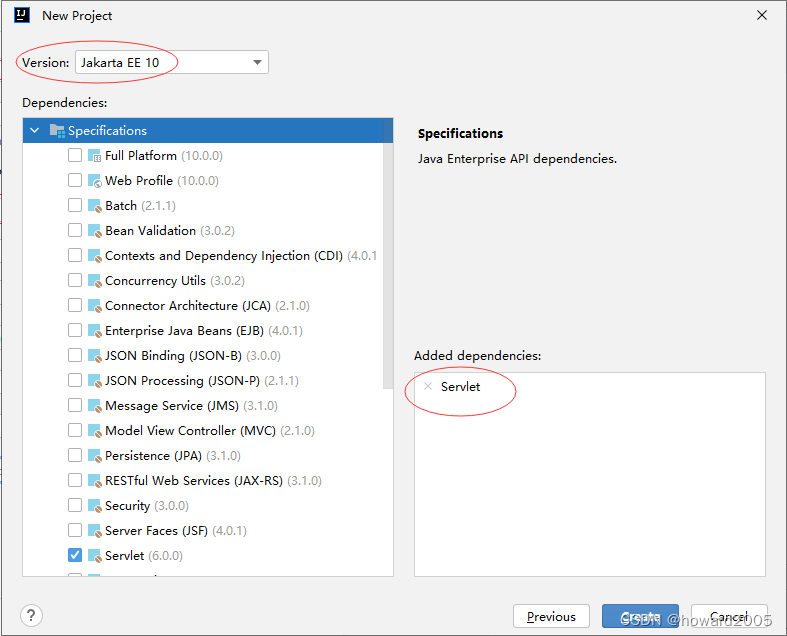Check the JSON Processing checkbox
Screen dimensions: 787x636
pyautogui.click(x=75, y=380)
